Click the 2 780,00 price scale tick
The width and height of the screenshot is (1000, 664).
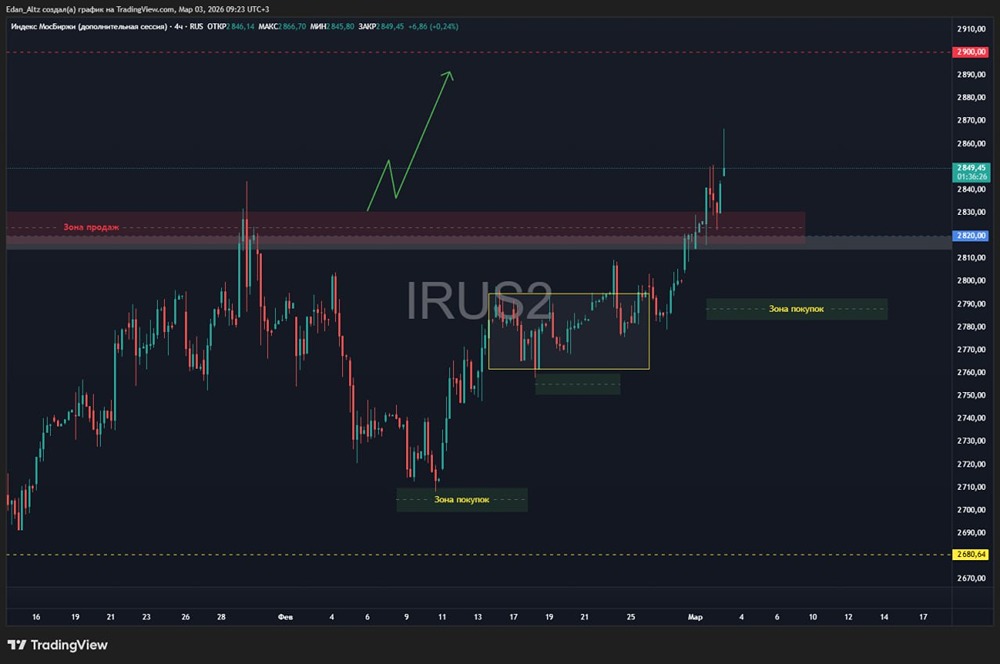971,327
